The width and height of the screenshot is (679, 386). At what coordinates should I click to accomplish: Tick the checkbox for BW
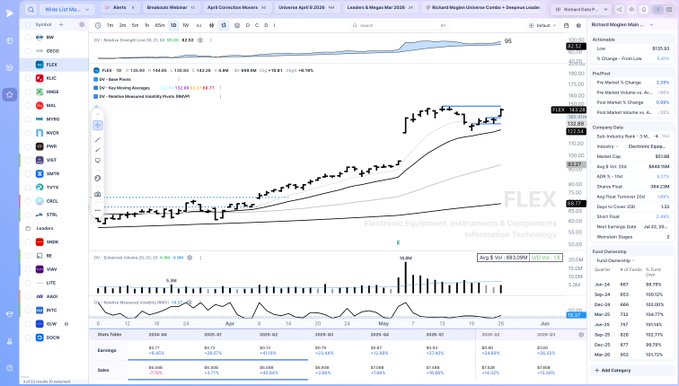pyautogui.click(x=28, y=37)
